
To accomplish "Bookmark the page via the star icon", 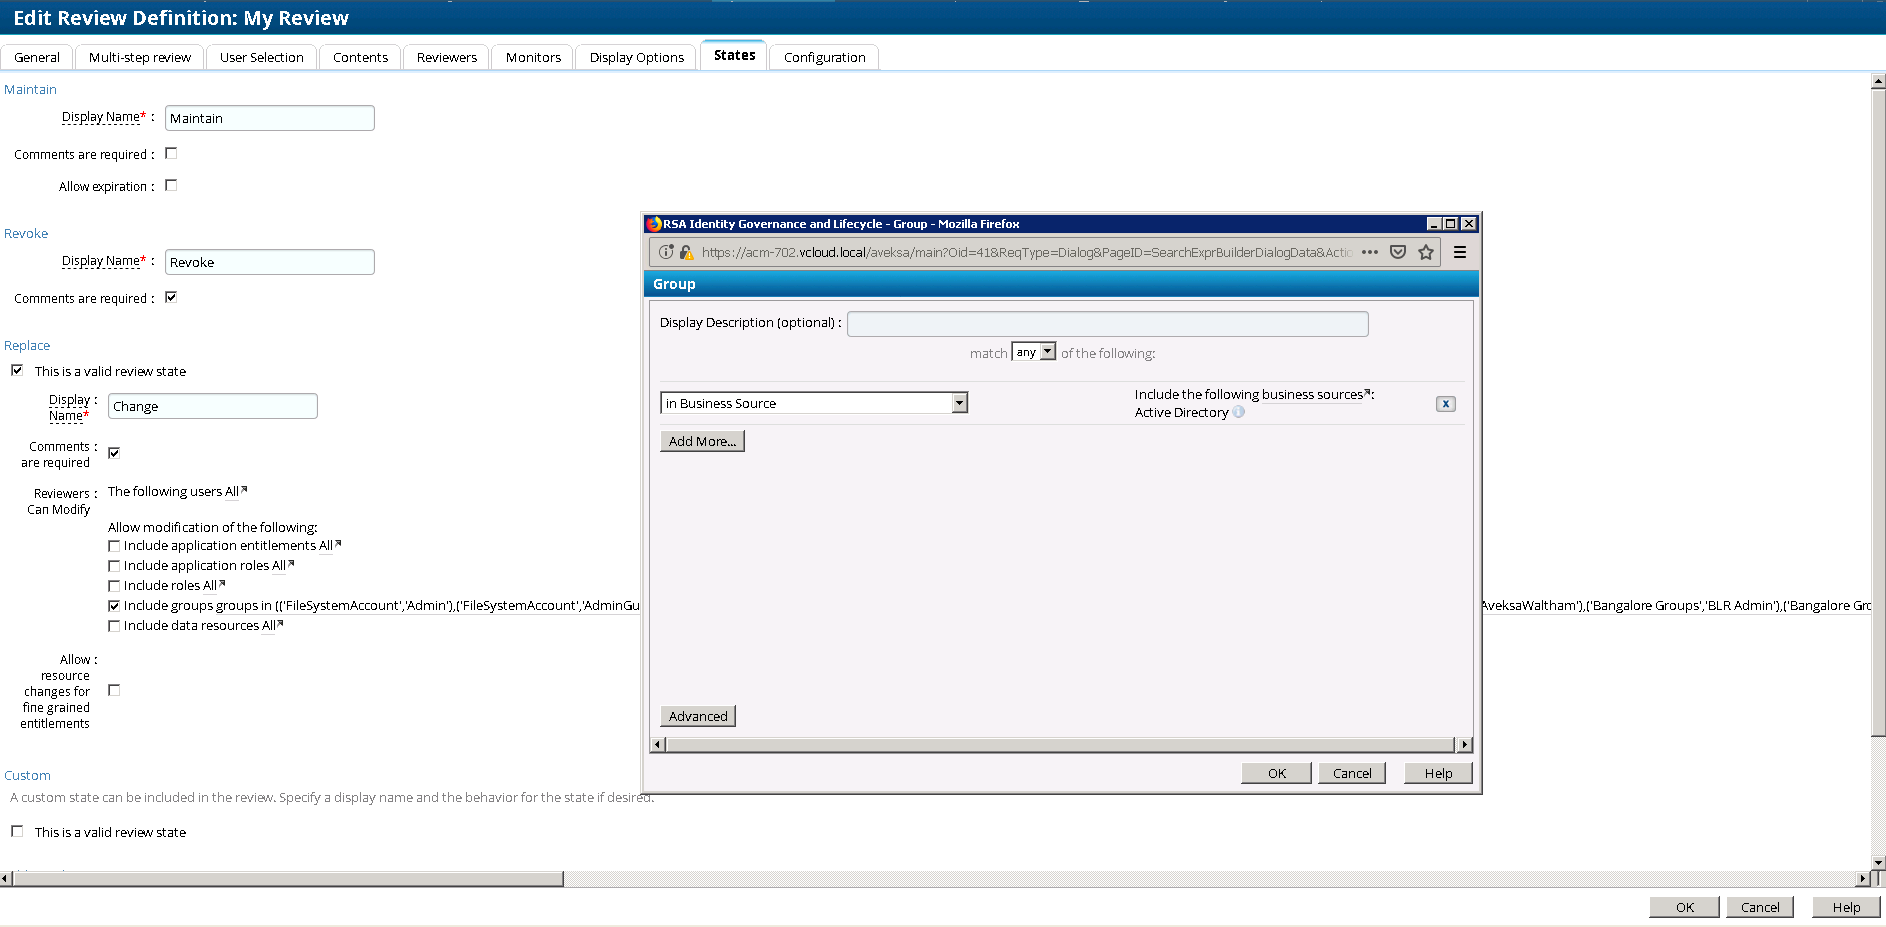I will pyautogui.click(x=1425, y=252).
